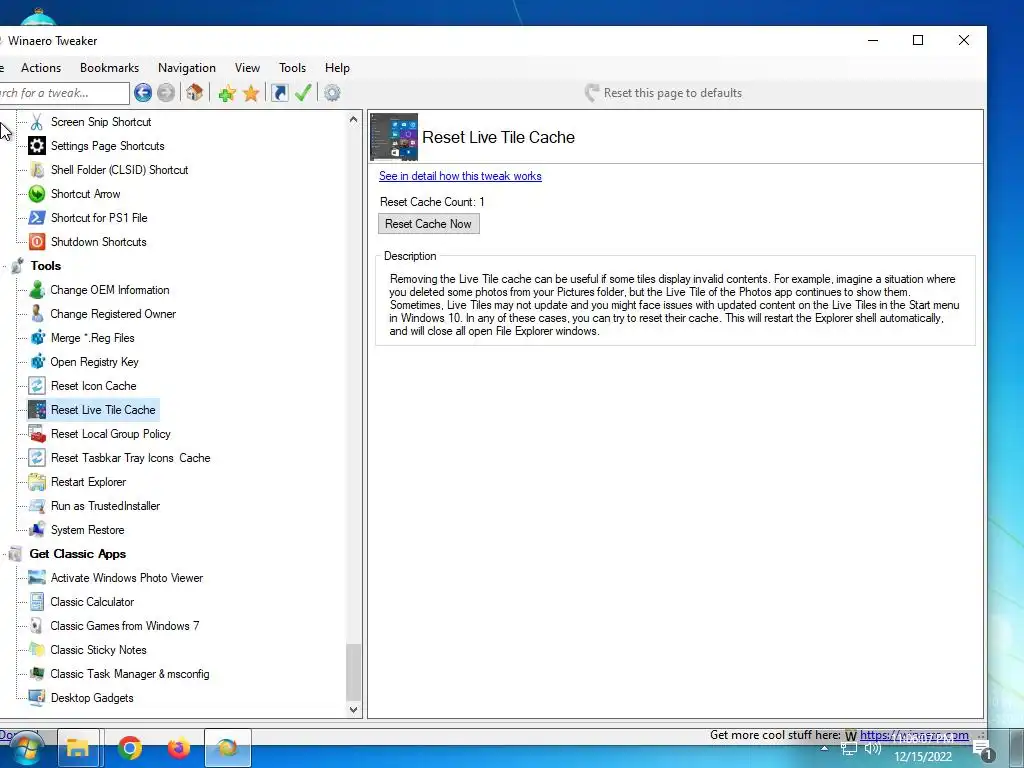The width and height of the screenshot is (1024, 768).
Task: Click the create shortcut toolbar icon
Action: click(280, 93)
